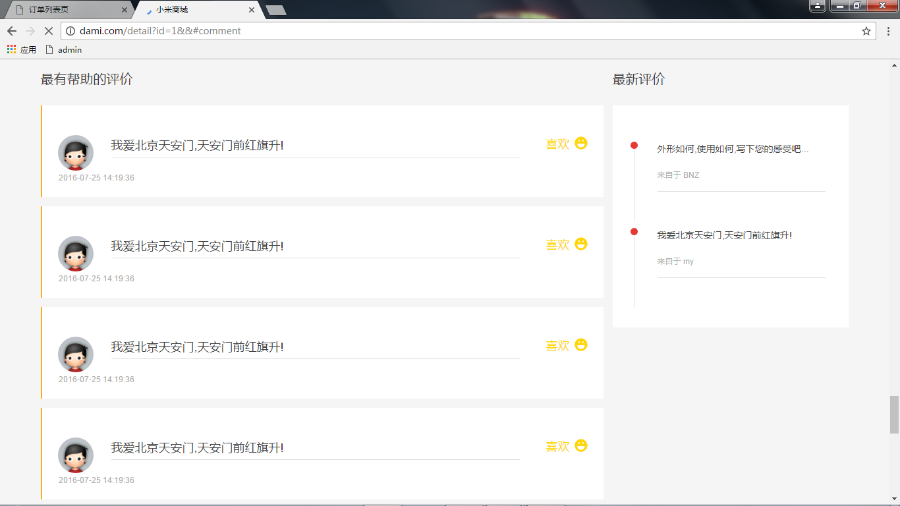Open the Chrome three-dot menu
The width and height of the screenshot is (900, 506).
click(x=889, y=31)
